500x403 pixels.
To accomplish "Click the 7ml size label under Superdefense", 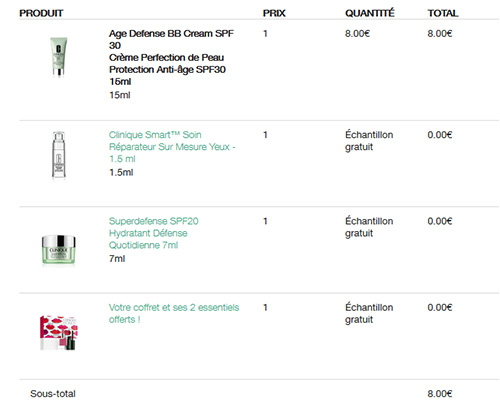I will [x=117, y=259].
